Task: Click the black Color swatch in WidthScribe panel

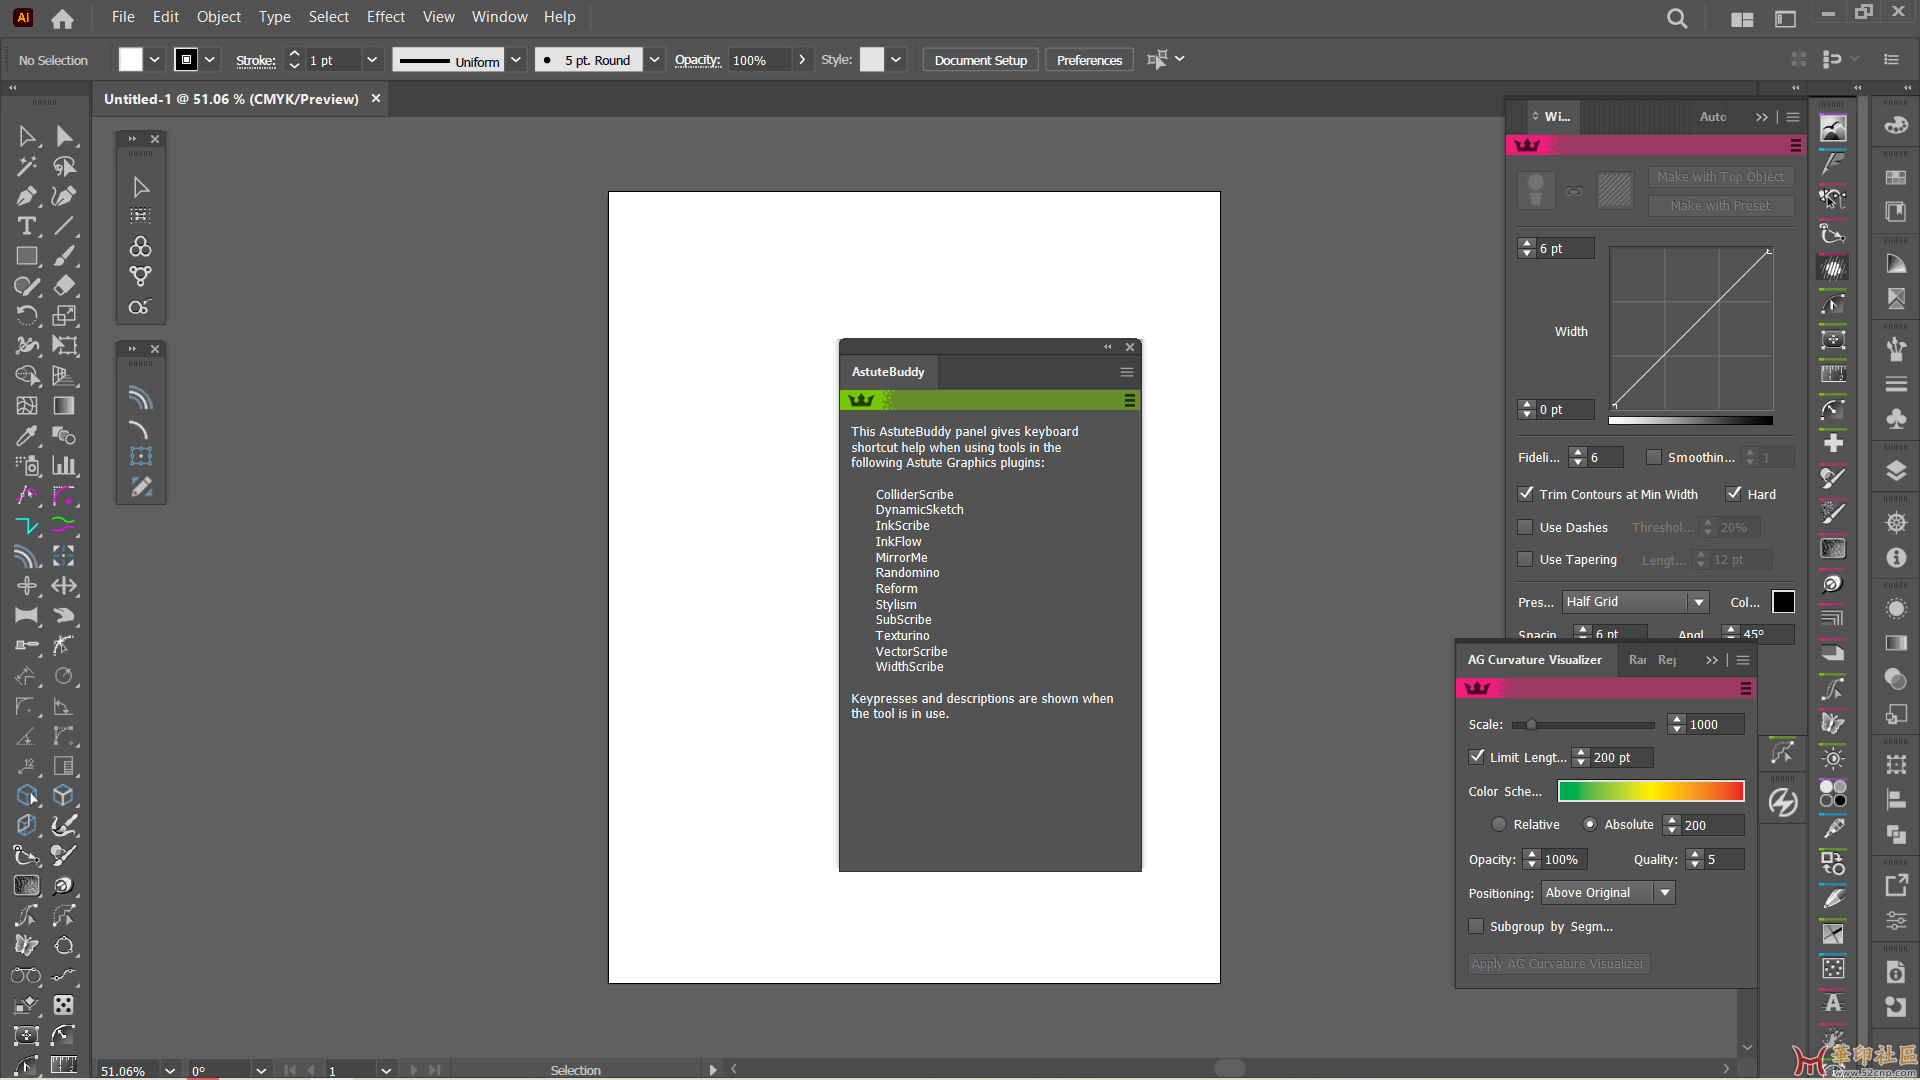Action: [1783, 602]
